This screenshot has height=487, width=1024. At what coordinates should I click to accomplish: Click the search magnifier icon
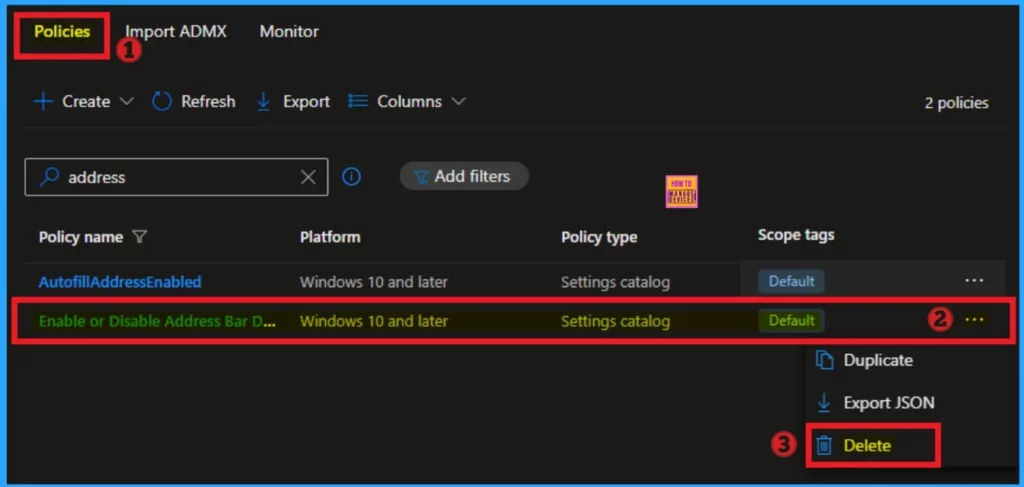click(x=50, y=176)
